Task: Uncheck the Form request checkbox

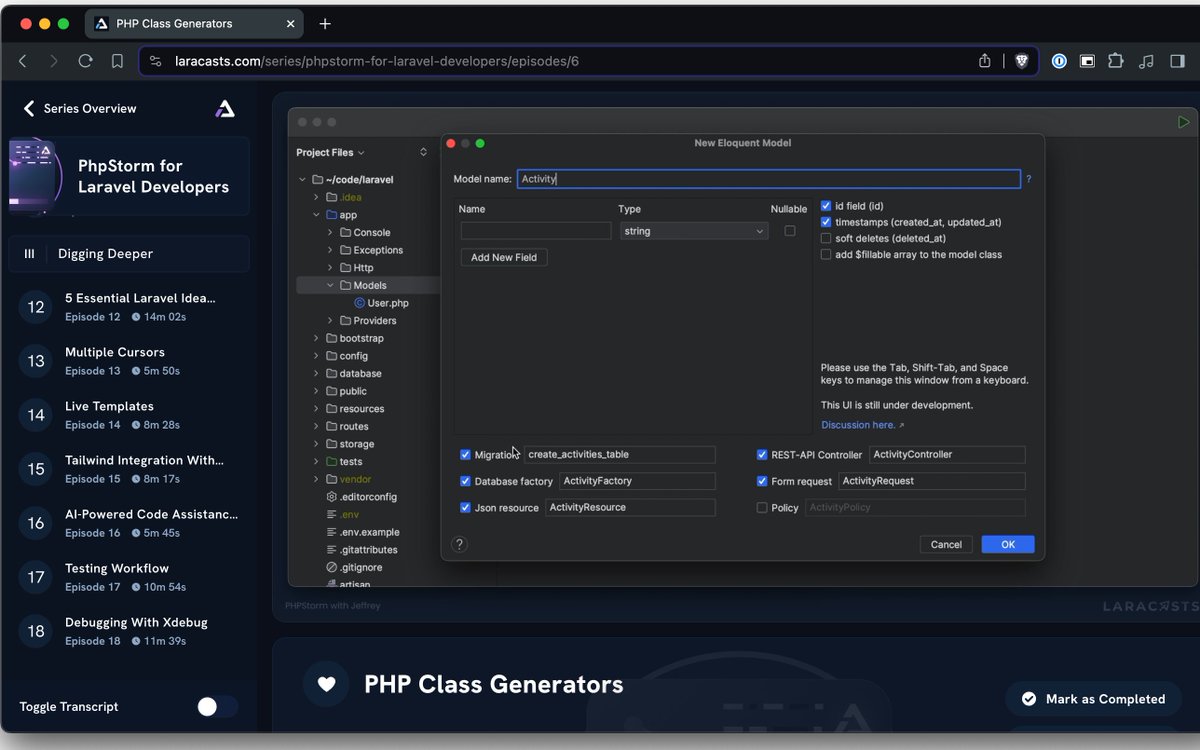Action: tap(762, 481)
